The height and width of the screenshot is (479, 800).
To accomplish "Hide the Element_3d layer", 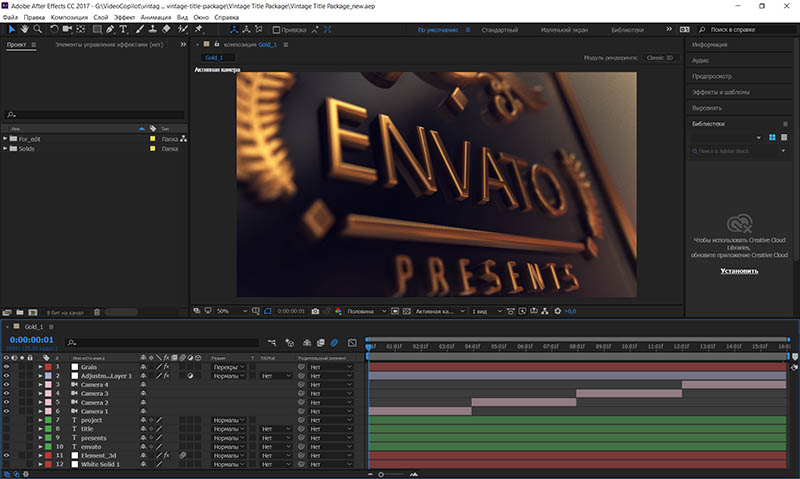I will (6, 456).
